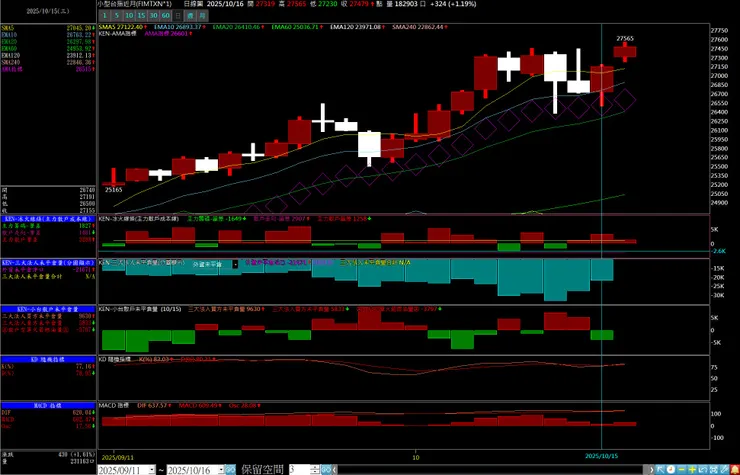Image resolution: width=740 pixels, height=475 pixels.
Task: Click the SMA5 row in left data panel
Action: point(48,28)
